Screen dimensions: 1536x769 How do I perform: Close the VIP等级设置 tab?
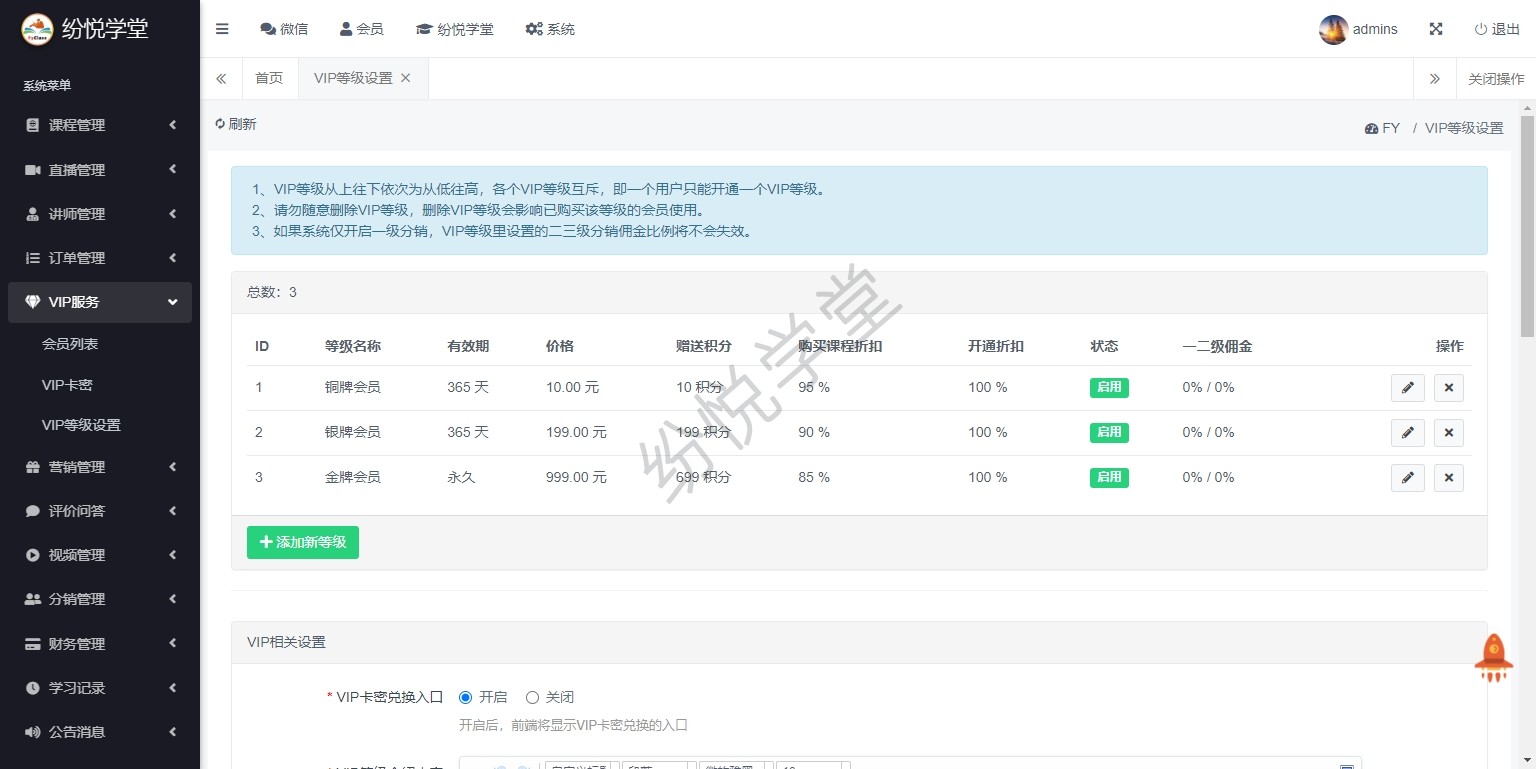coord(405,78)
